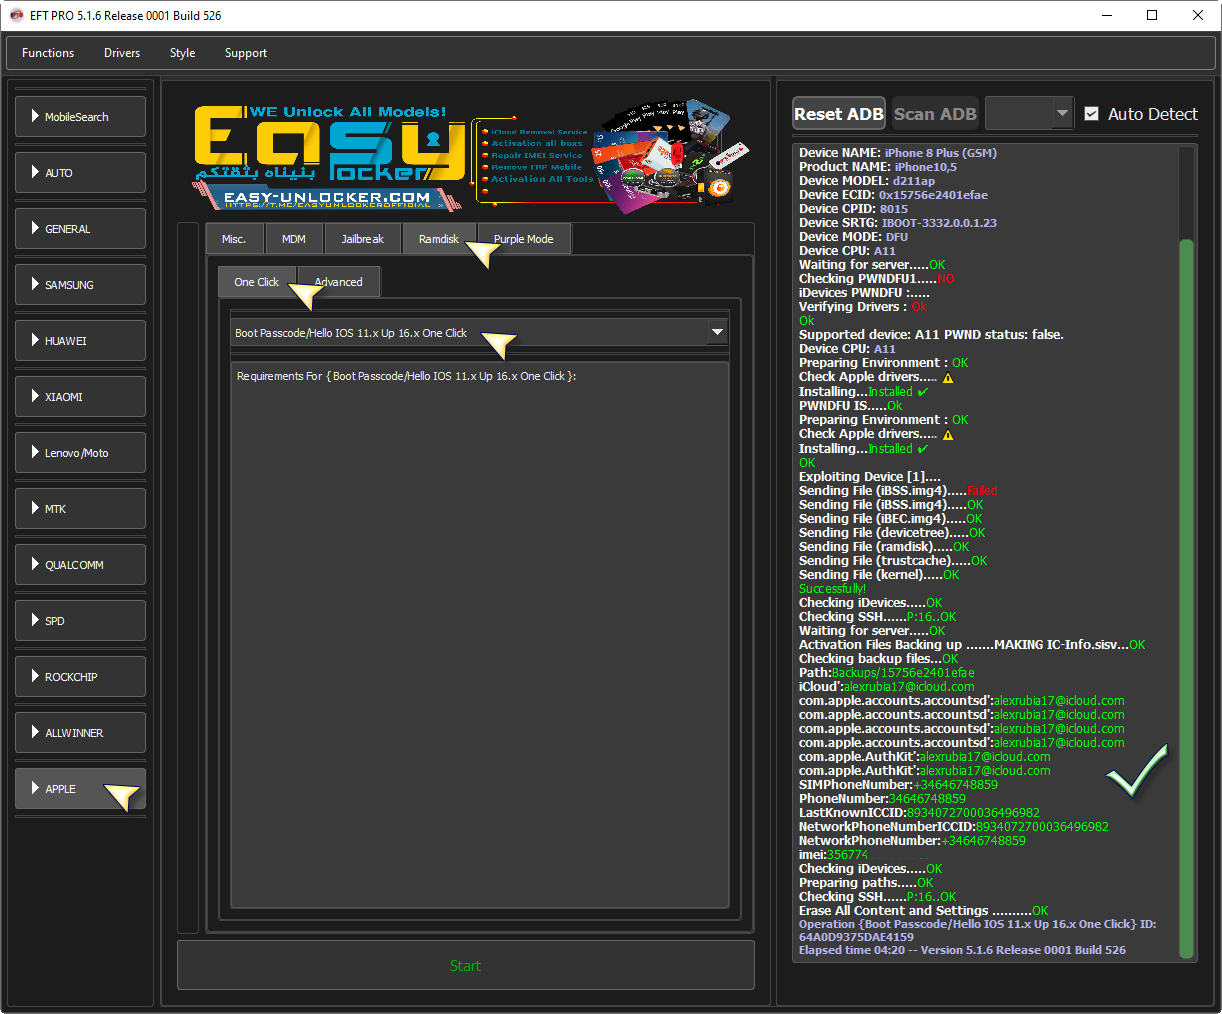Open the SPD sidebar section

click(81, 621)
